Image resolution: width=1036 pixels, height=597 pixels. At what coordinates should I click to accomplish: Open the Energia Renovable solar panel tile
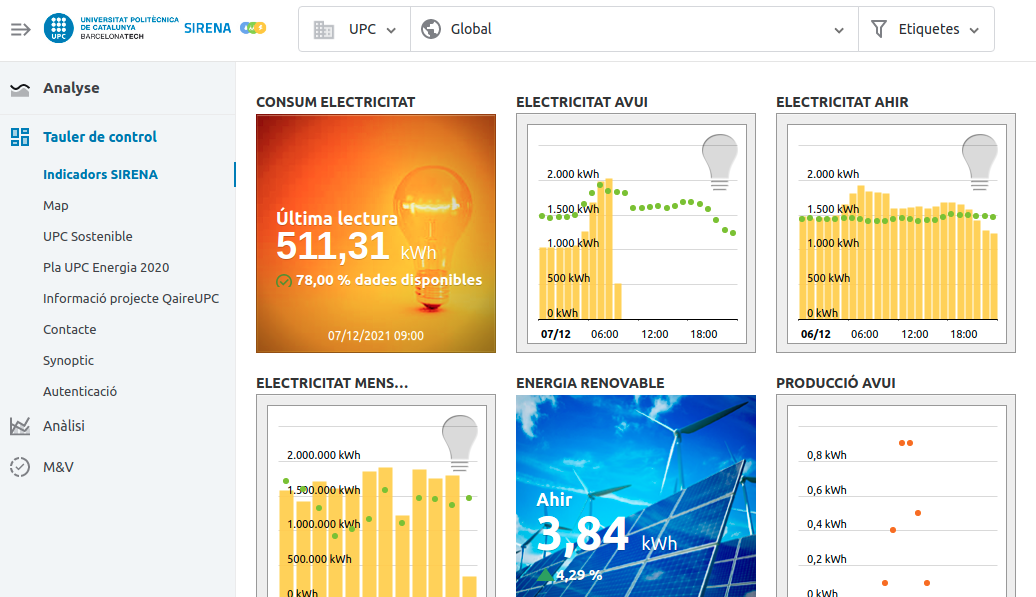click(x=636, y=495)
